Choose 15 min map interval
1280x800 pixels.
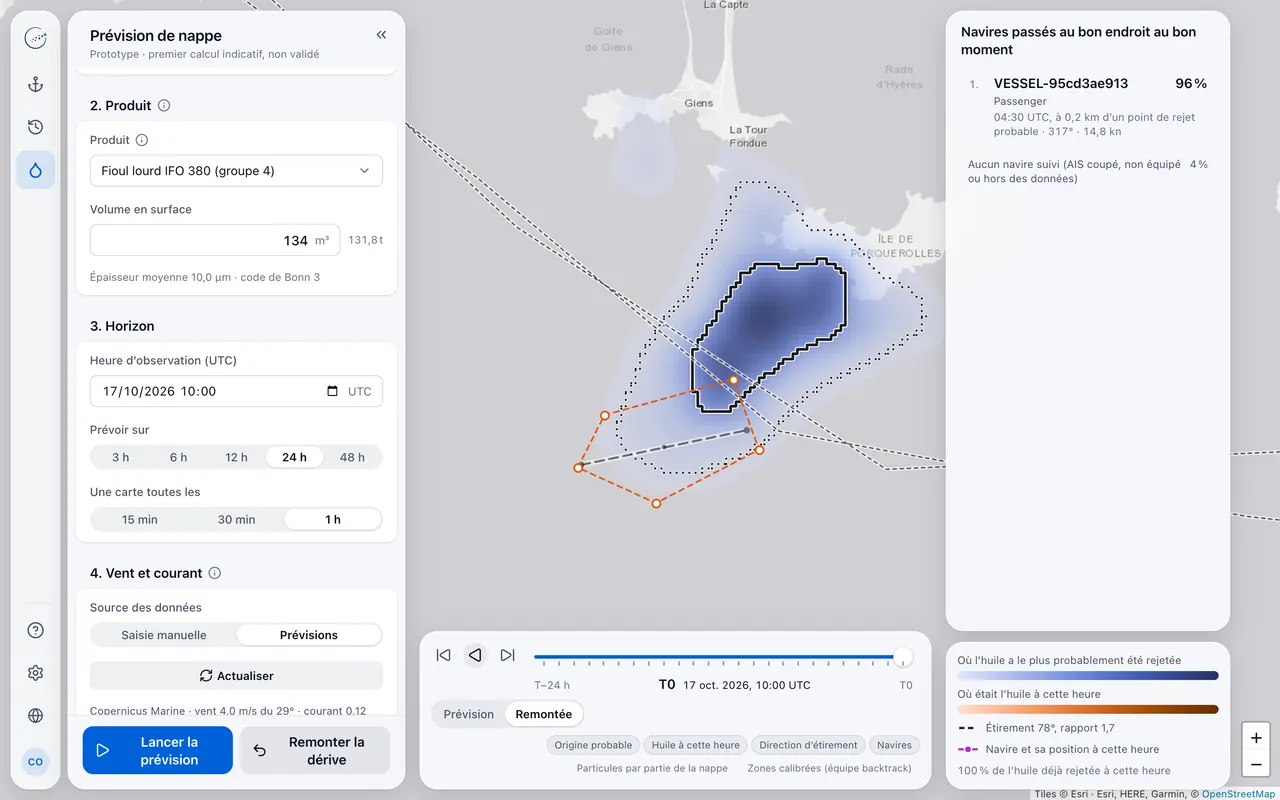click(x=140, y=519)
